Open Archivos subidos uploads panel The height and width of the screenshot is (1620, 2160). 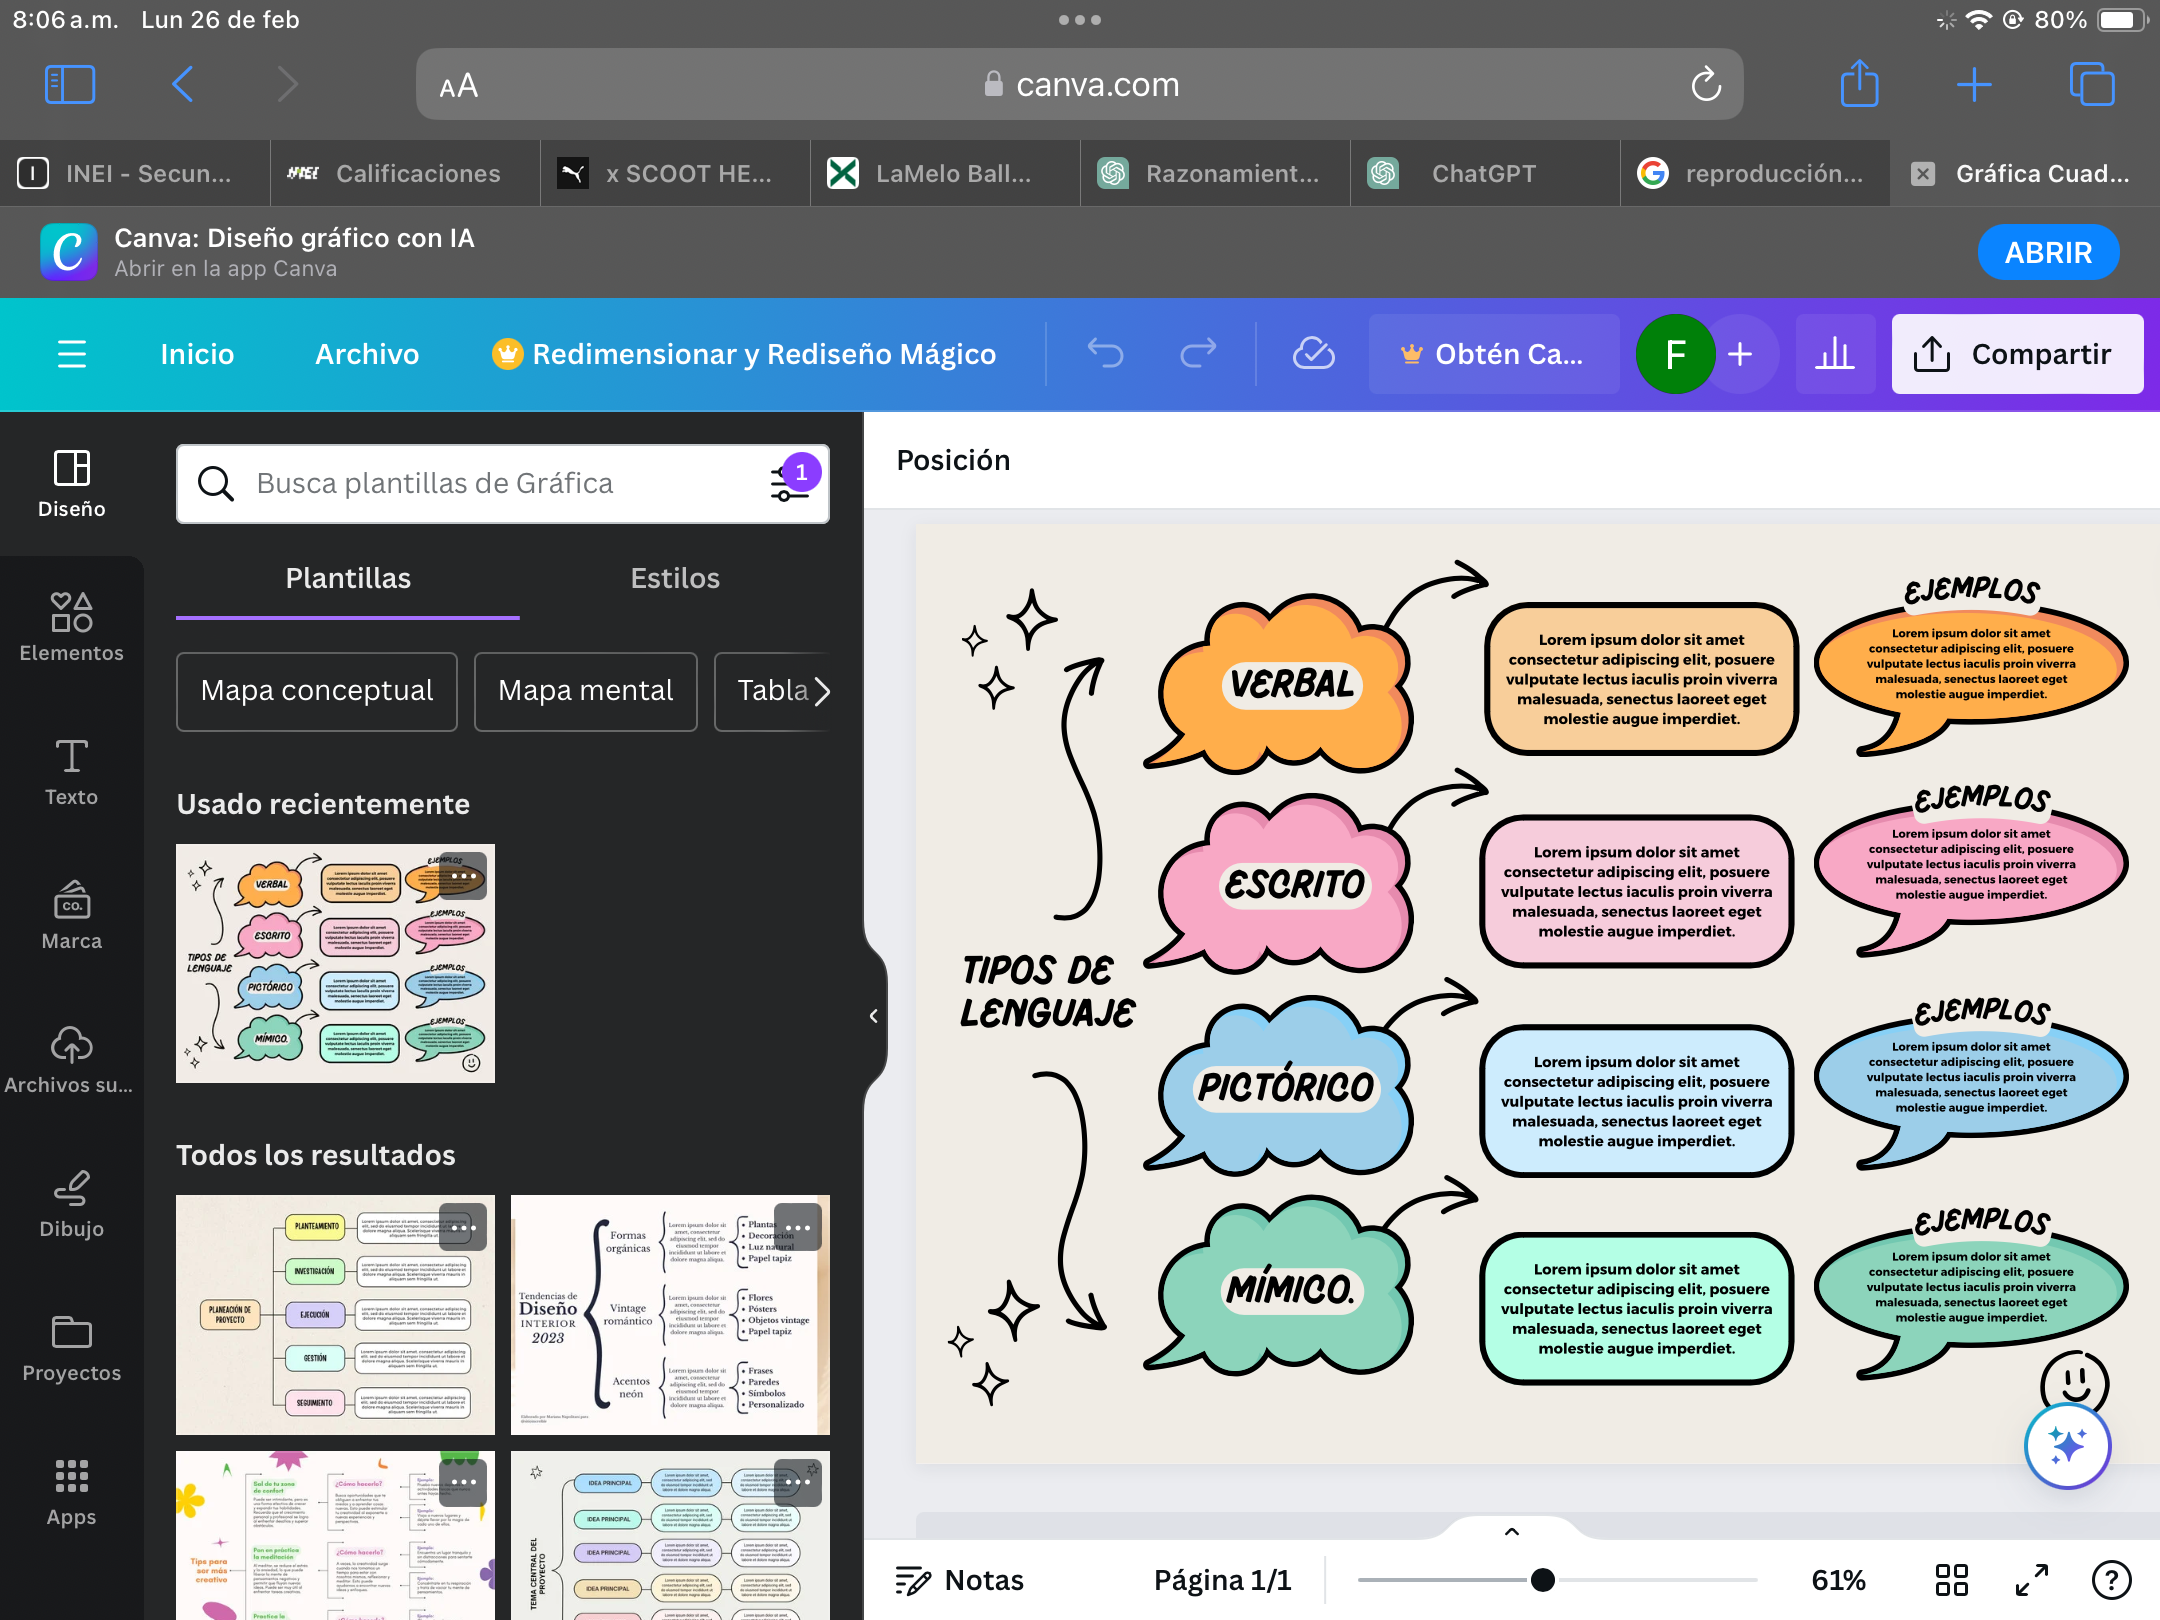pyautogui.click(x=71, y=1059)
